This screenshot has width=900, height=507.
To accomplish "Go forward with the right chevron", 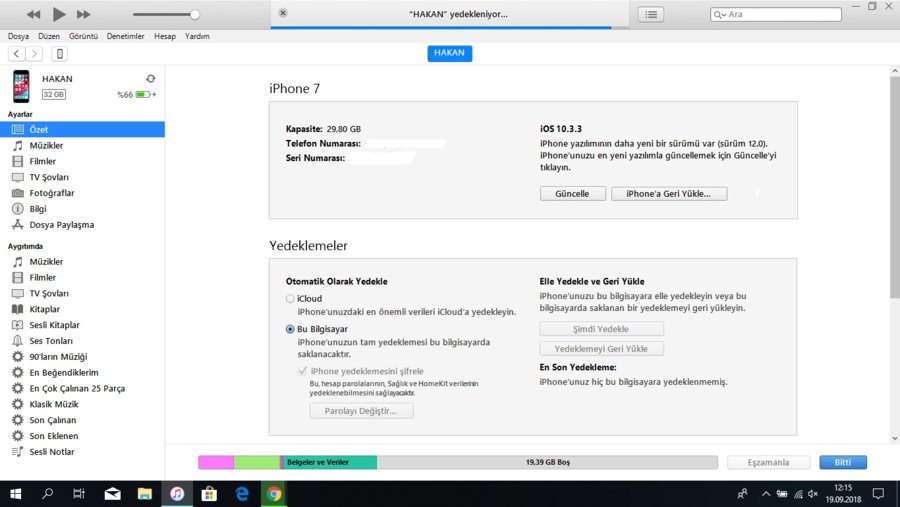I will (x=34, y=54).
